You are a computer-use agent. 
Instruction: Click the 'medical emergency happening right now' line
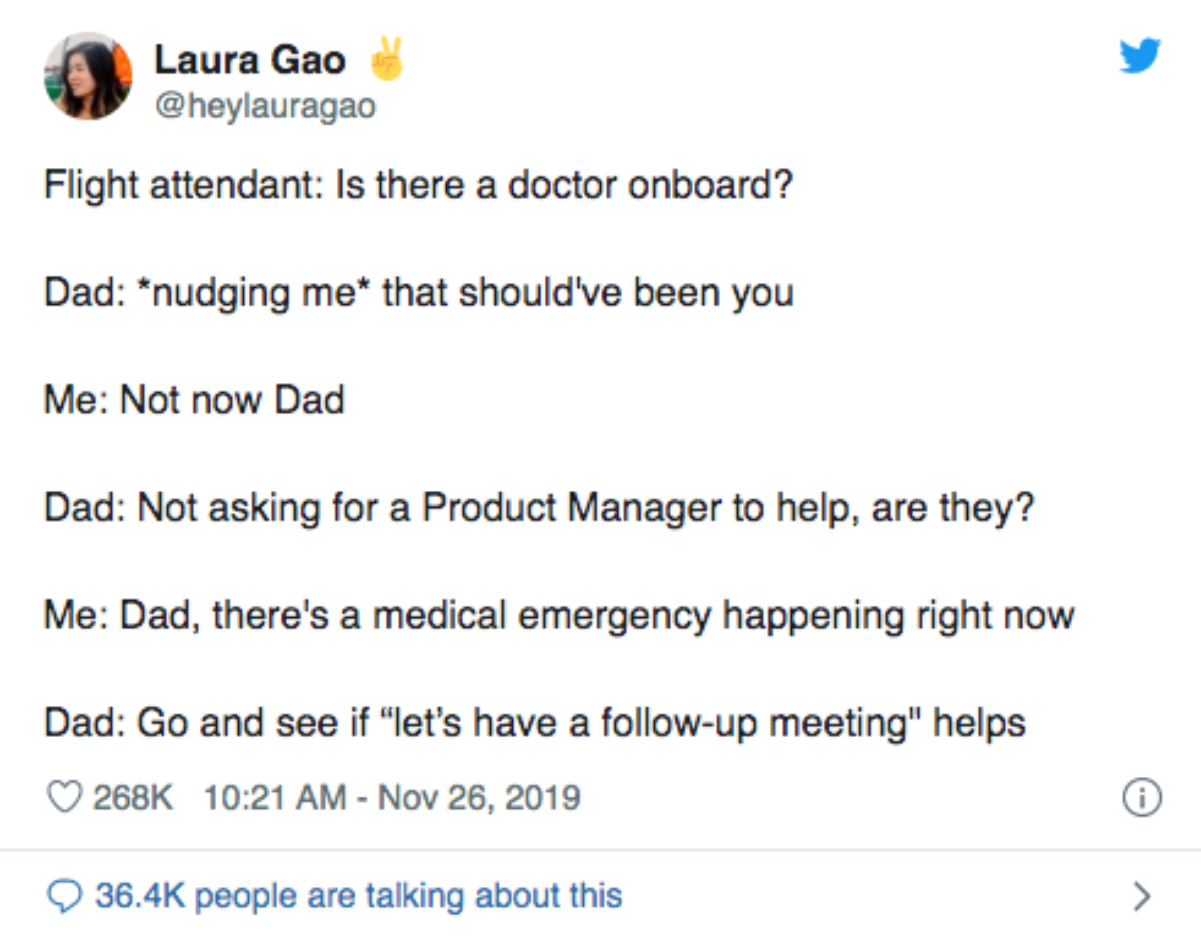coord(723,614)
